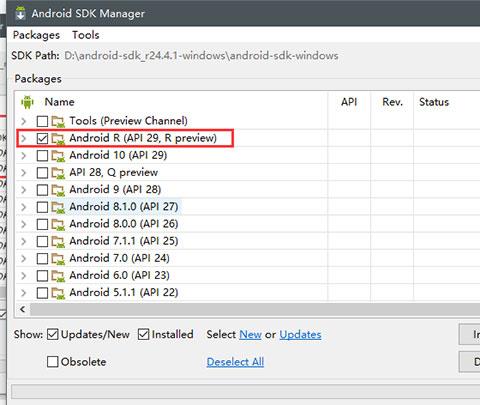
Task: Enable the Obsolete checkbox
Action: [x=53, y=362]
